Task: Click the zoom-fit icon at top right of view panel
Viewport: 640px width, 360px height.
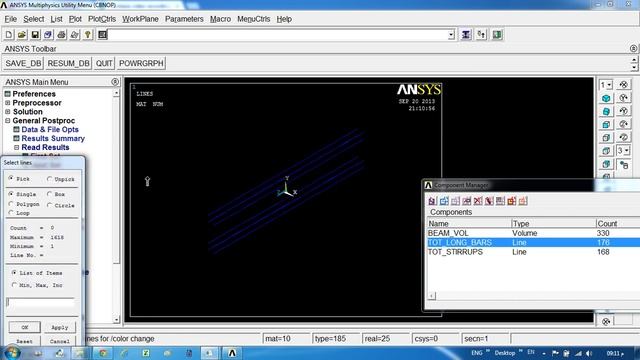Action: pos(624,84)
